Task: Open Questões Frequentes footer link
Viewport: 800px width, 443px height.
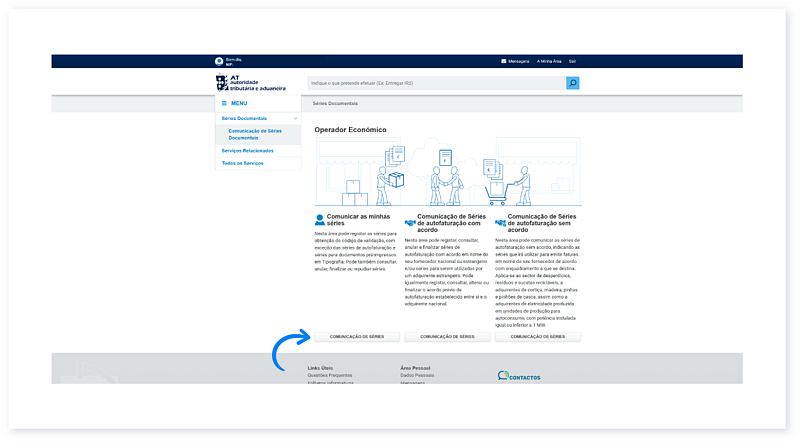Action: 330,375
